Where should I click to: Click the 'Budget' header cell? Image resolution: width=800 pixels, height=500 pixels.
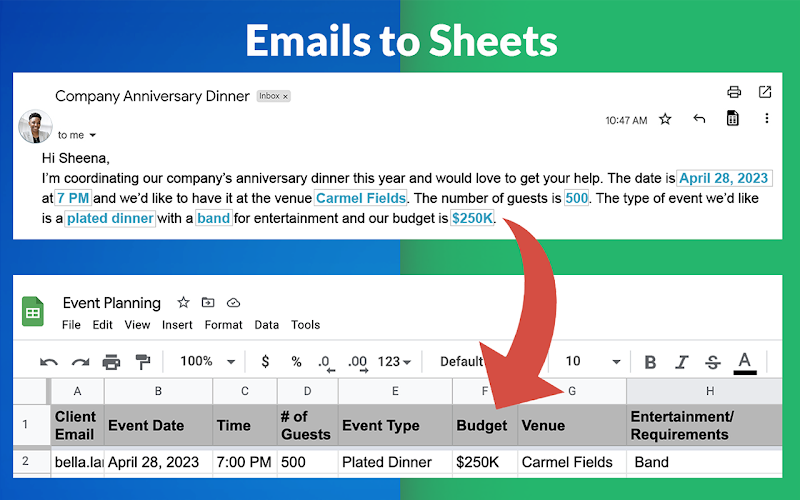point(485,425)
